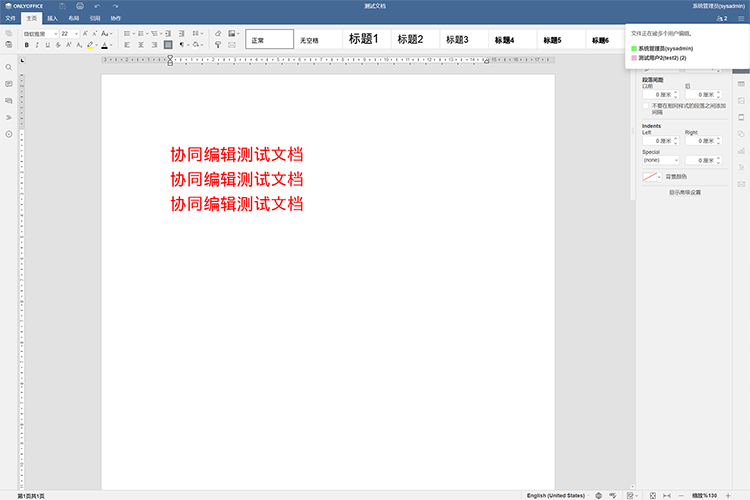Open the 文件 menu tab
The width and height of the screenshot is (750, 500).
(x=11, y=18)
